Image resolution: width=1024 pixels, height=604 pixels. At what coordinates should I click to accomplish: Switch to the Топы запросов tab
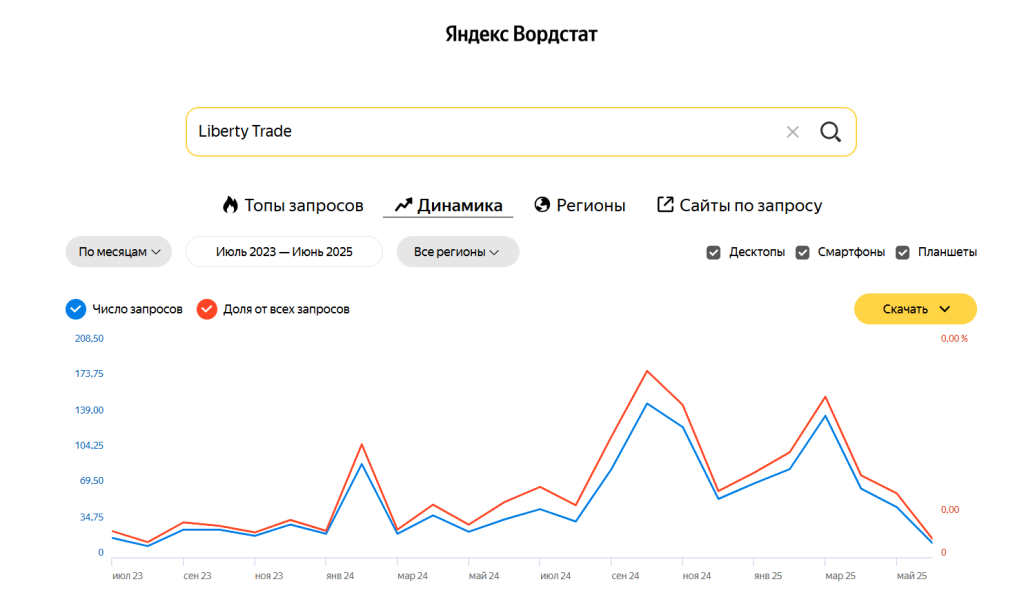coord(304,205)
